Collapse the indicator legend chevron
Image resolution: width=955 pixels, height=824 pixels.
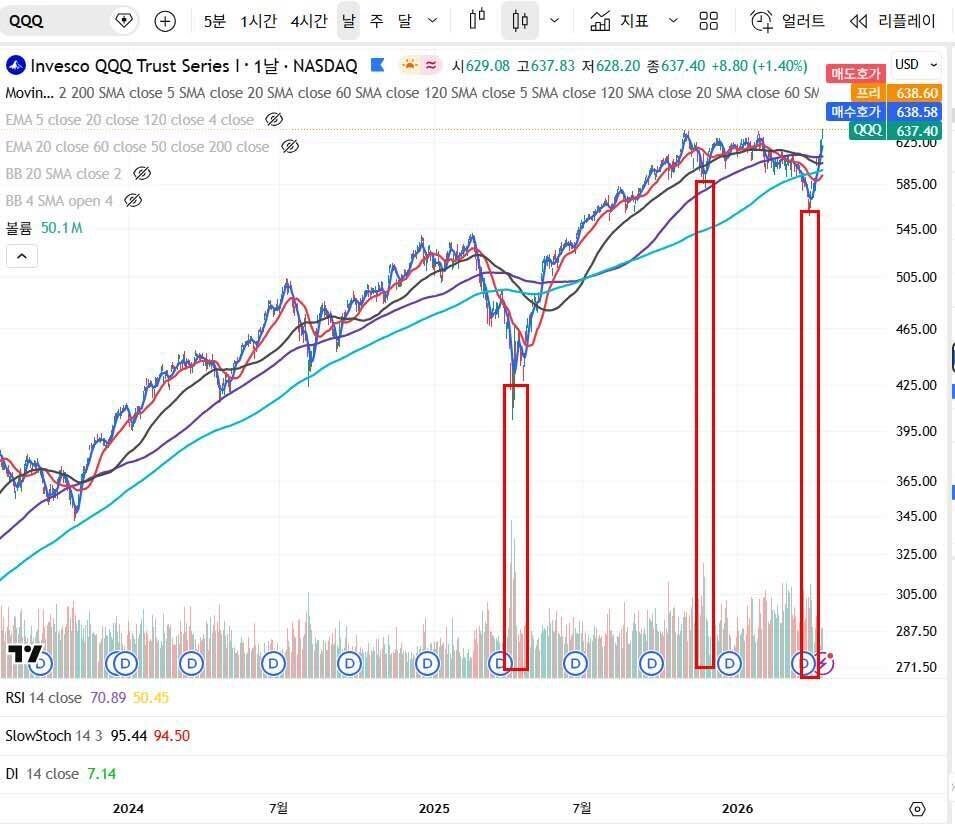click(x=22, y=256)
